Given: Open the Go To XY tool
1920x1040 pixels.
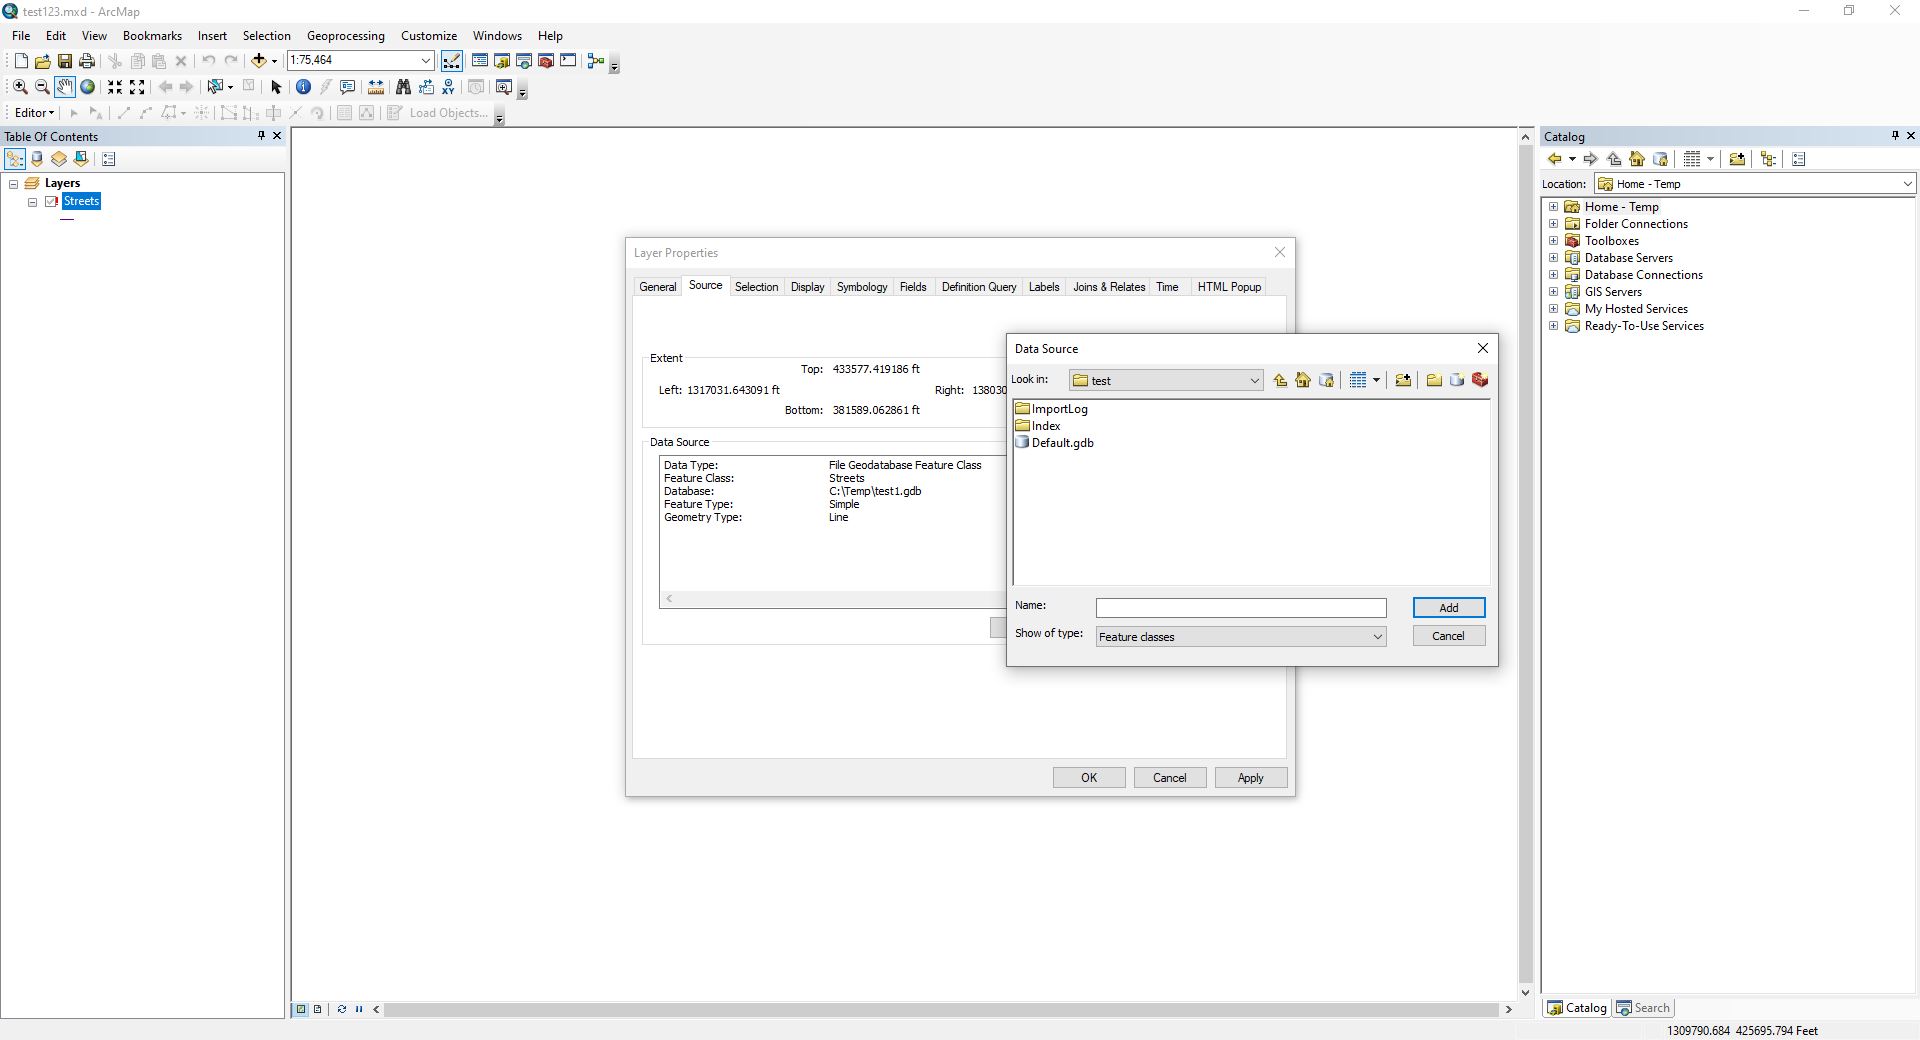Looking at the screenshot, I should pyautogui.click(x=448, y=87).
